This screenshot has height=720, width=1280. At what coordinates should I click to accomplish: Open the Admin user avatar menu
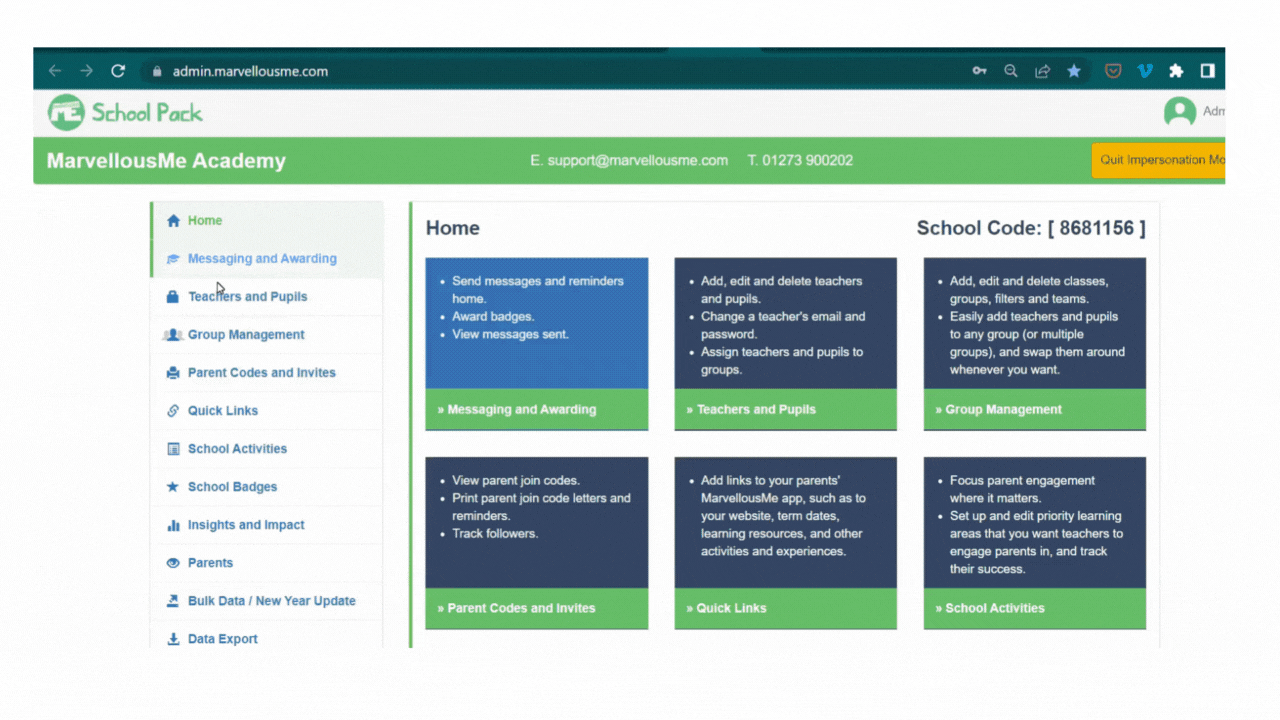pos(1180,112)
